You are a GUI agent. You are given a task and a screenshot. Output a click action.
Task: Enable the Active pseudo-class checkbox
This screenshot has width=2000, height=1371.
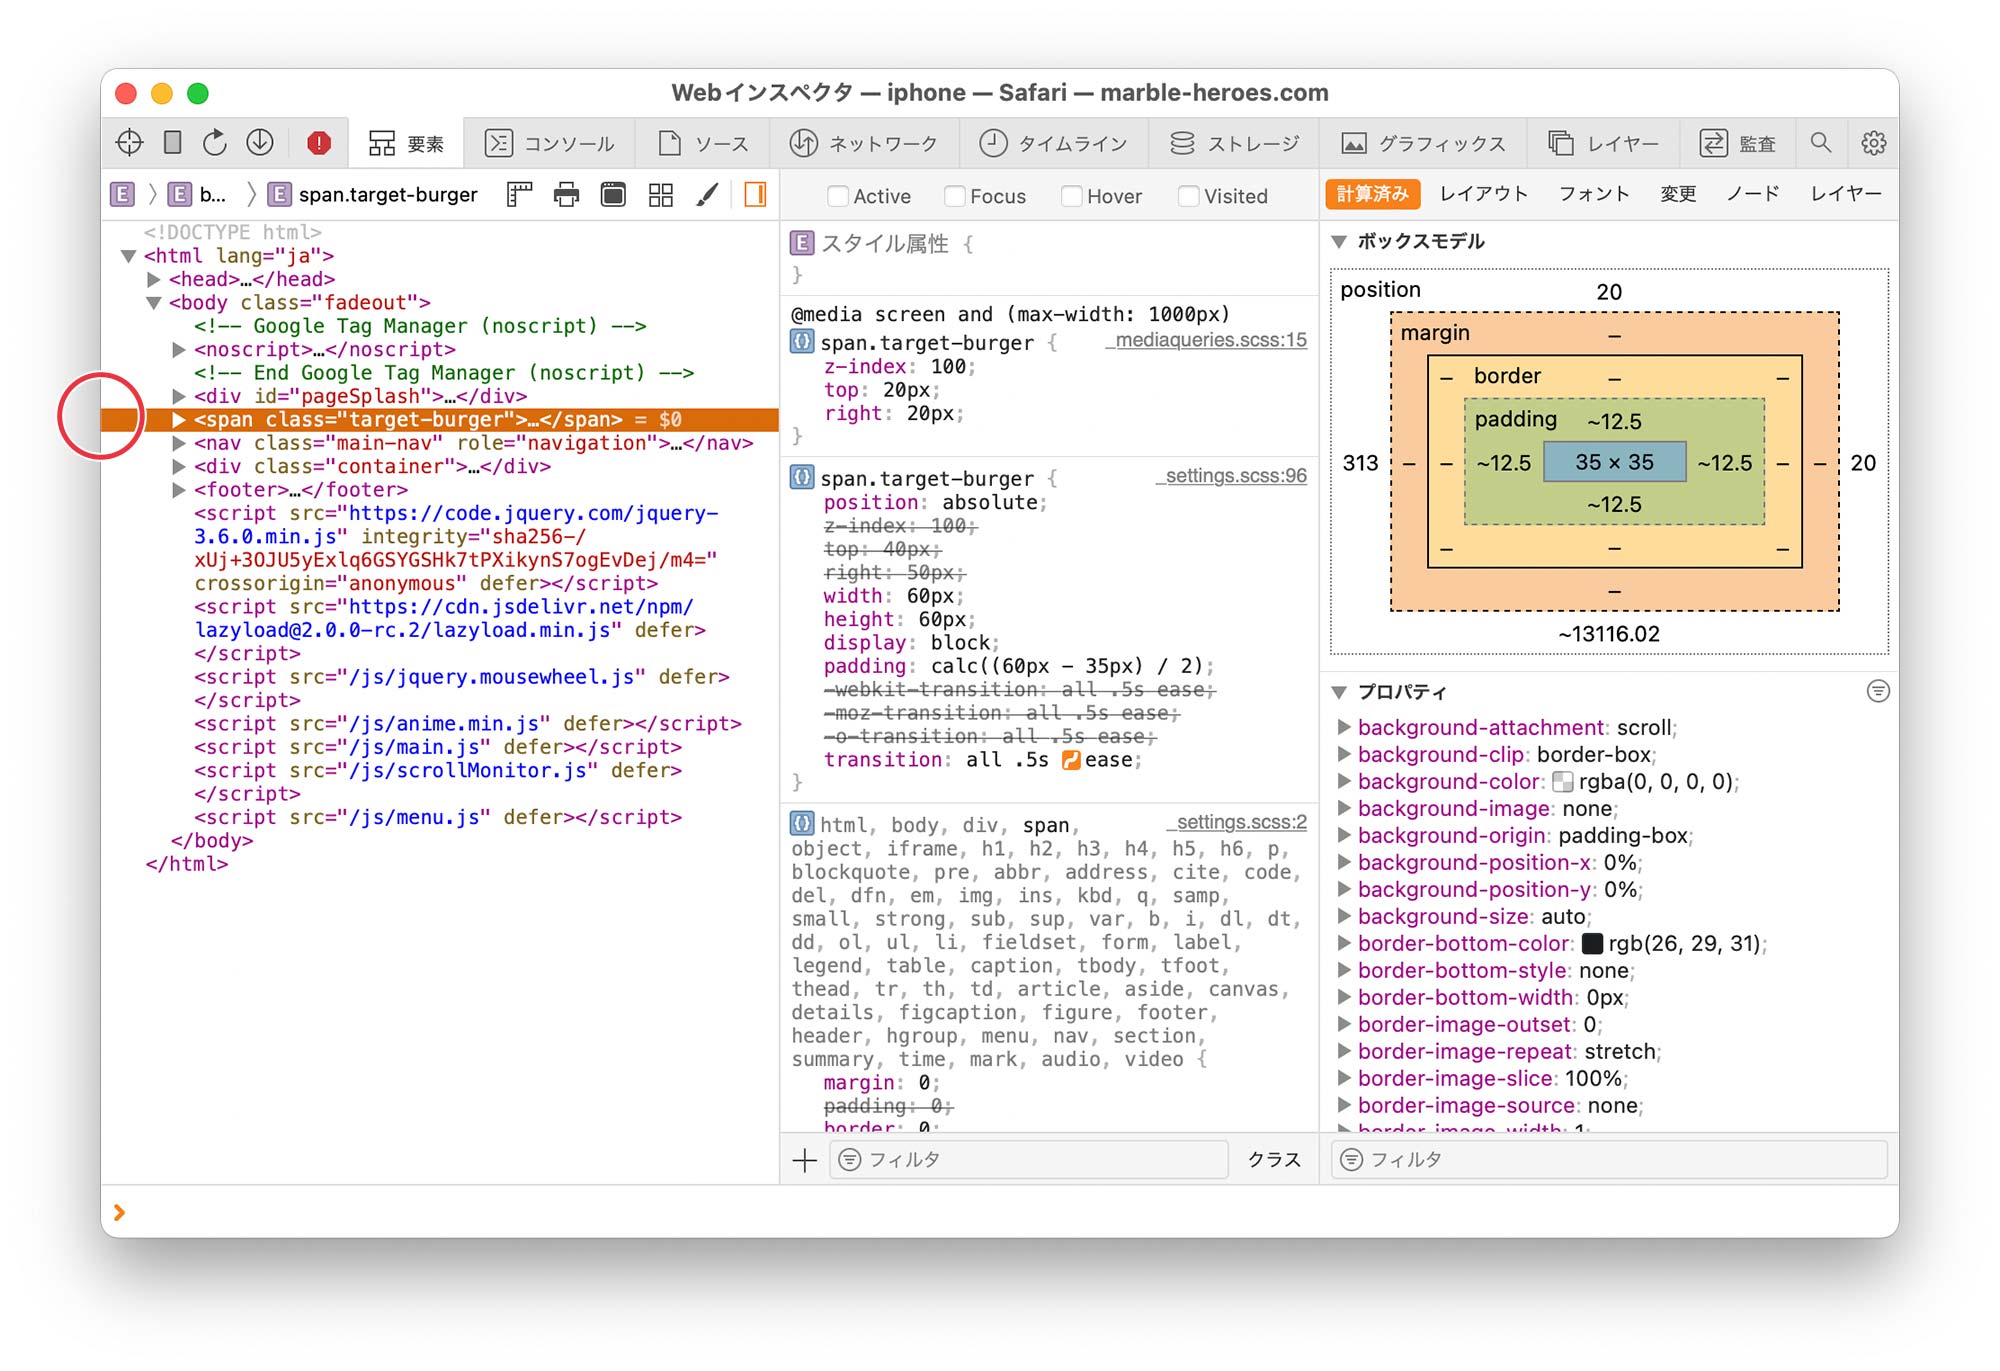coord(838,196)
